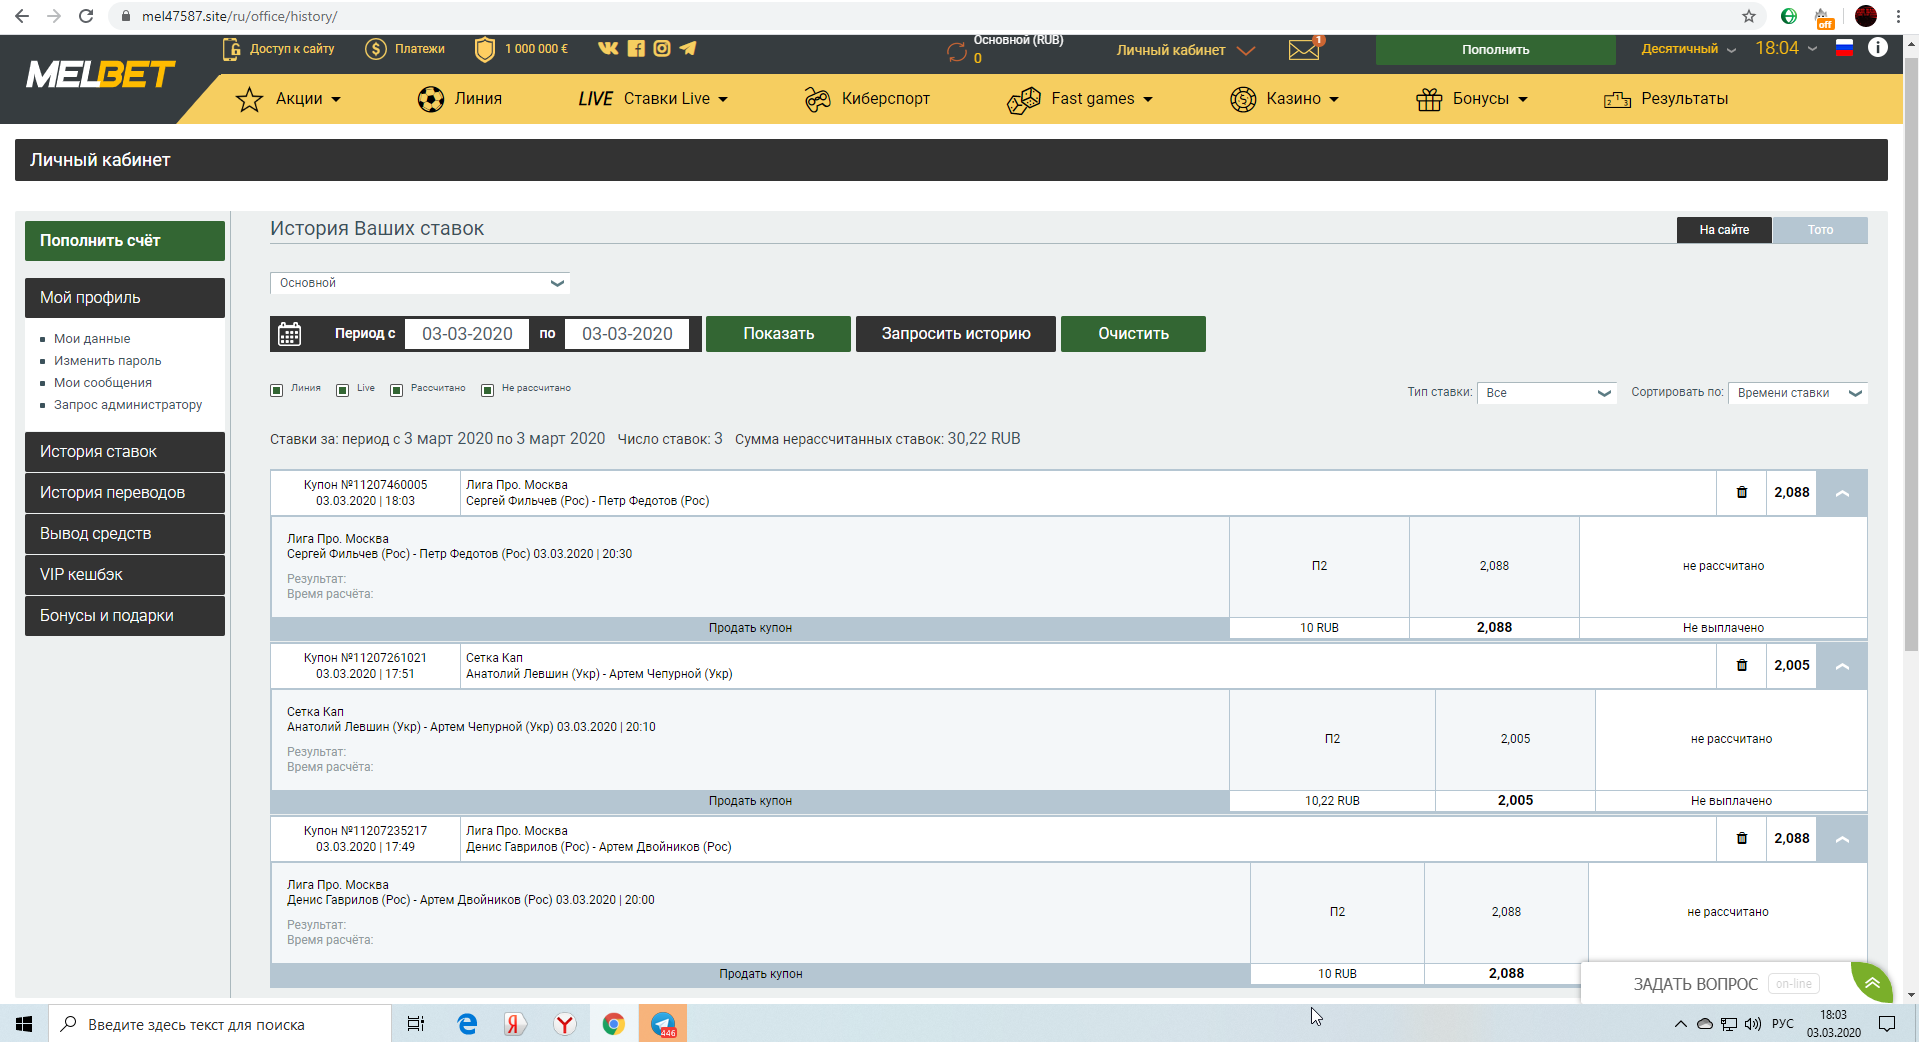
Task: Open the Линия section
Action: [460, 99]
